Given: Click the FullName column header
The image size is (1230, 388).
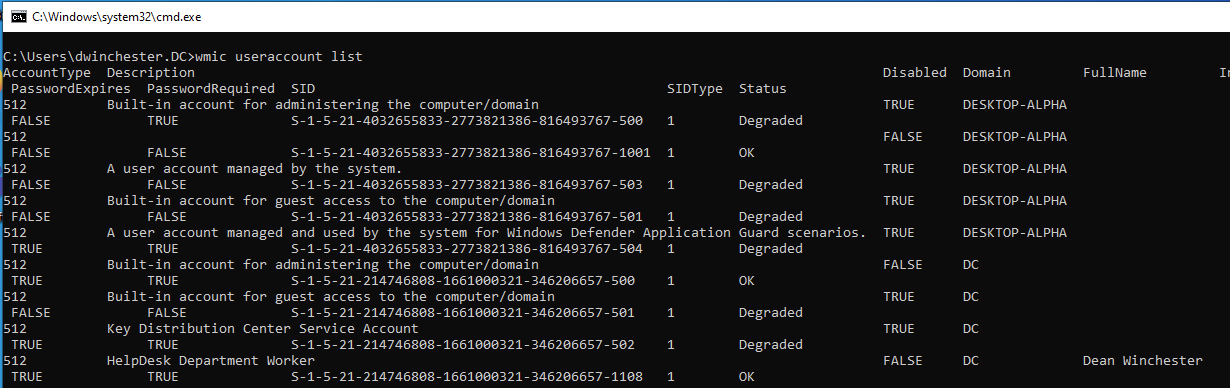Looking at the screenshot, I should (1114, 72).
